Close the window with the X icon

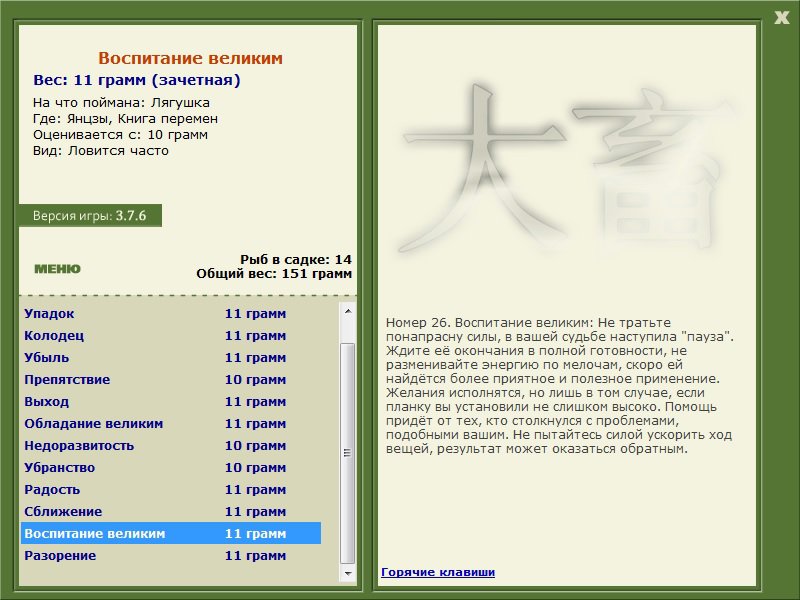781,18
